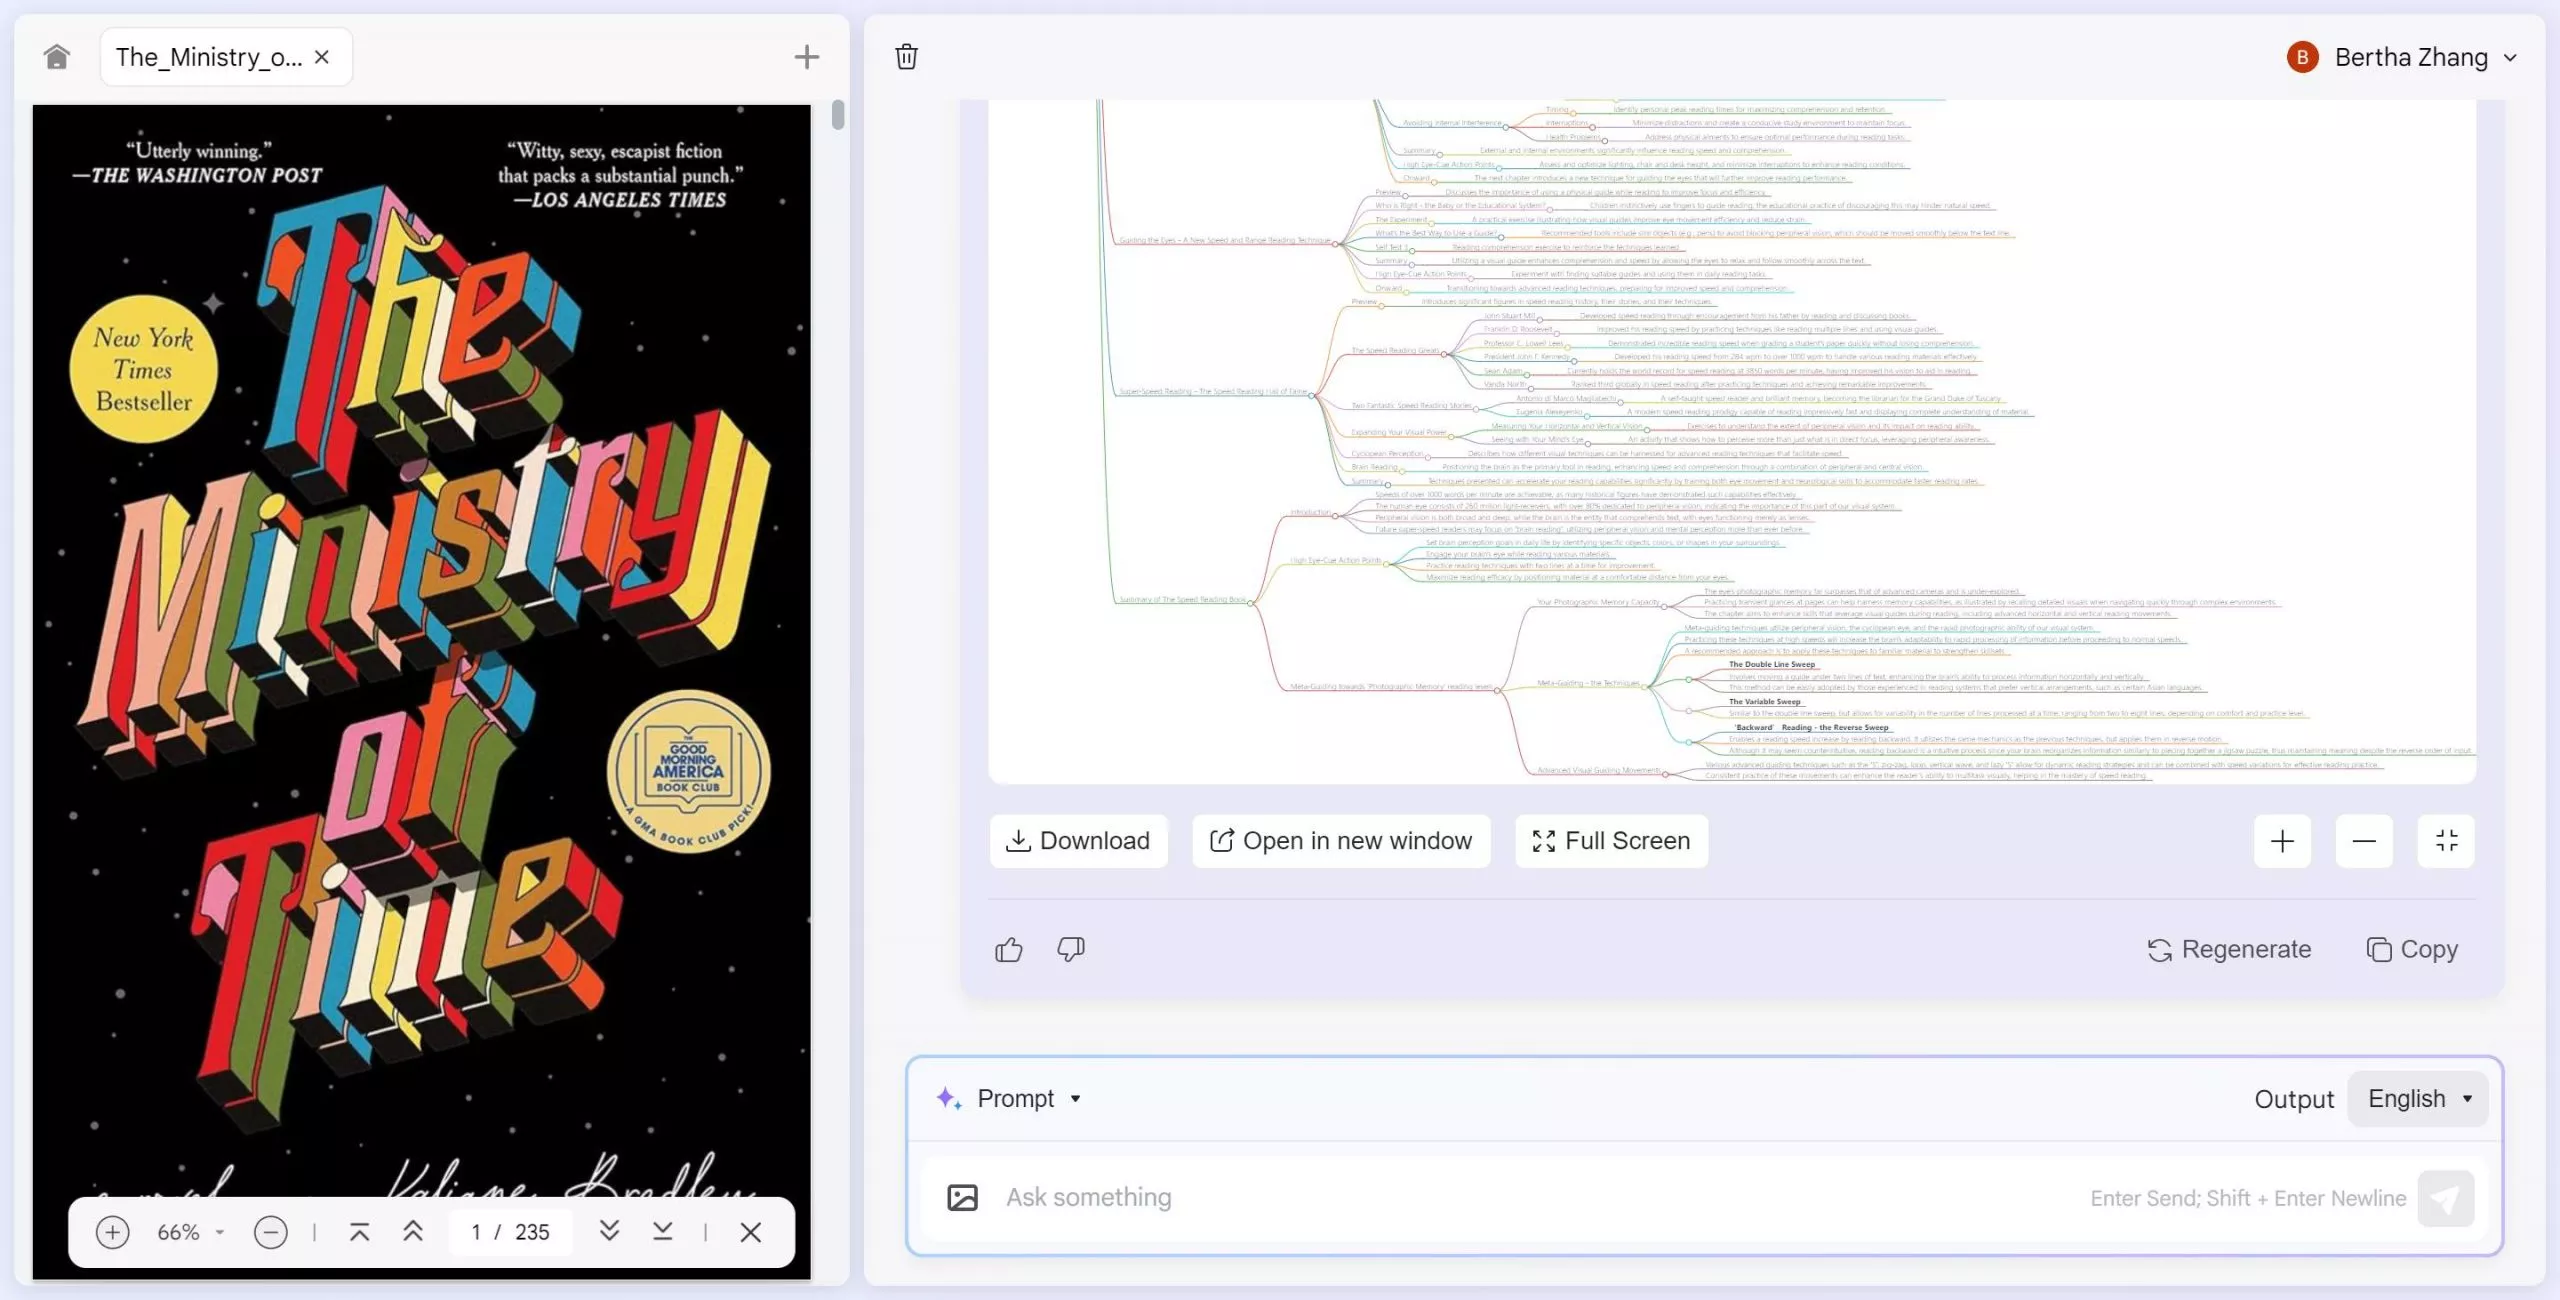Delete the conversation using the trash icon
The width and height of the screenshot is (2560, 1300).
click(x=906, y=57)
